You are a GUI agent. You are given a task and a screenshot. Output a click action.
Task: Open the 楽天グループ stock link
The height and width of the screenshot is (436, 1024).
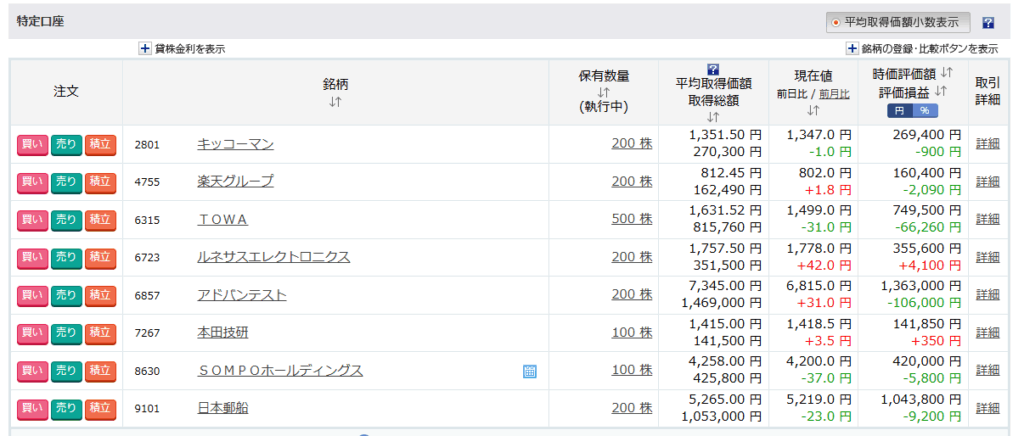[235, 181]
